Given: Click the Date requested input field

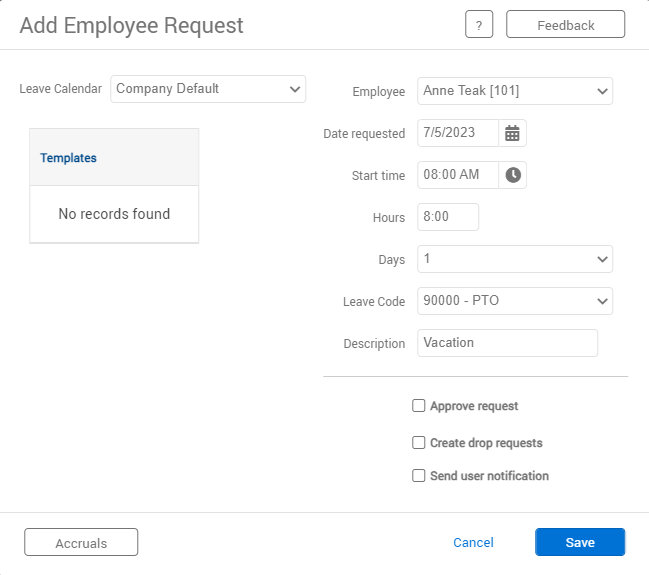Looking at the screenshot, I should click(458, 133).
